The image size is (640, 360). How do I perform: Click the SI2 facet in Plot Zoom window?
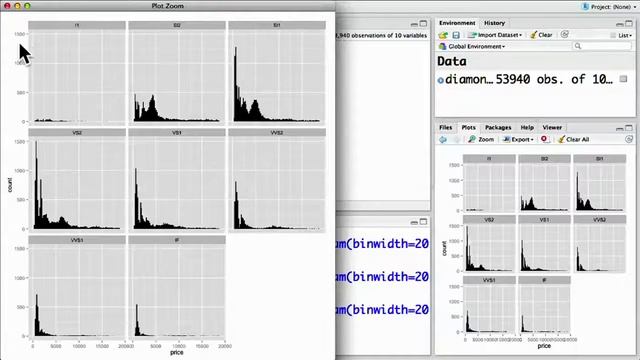click(177, 73)
